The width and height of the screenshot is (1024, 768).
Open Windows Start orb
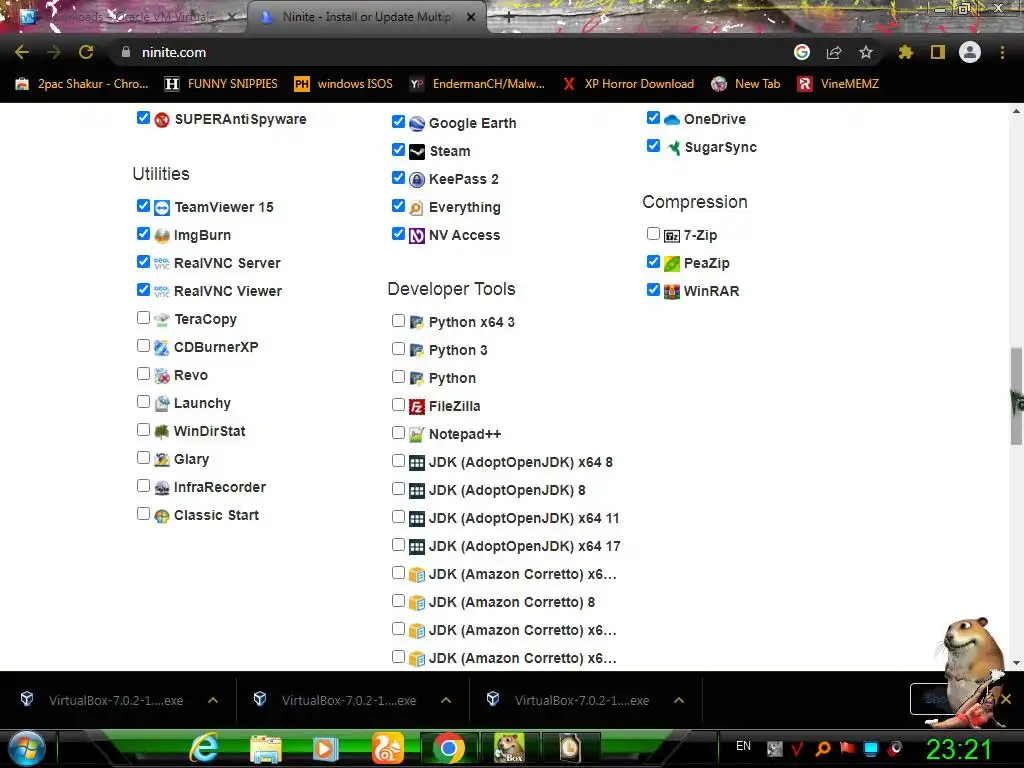[x=27, y=748]
